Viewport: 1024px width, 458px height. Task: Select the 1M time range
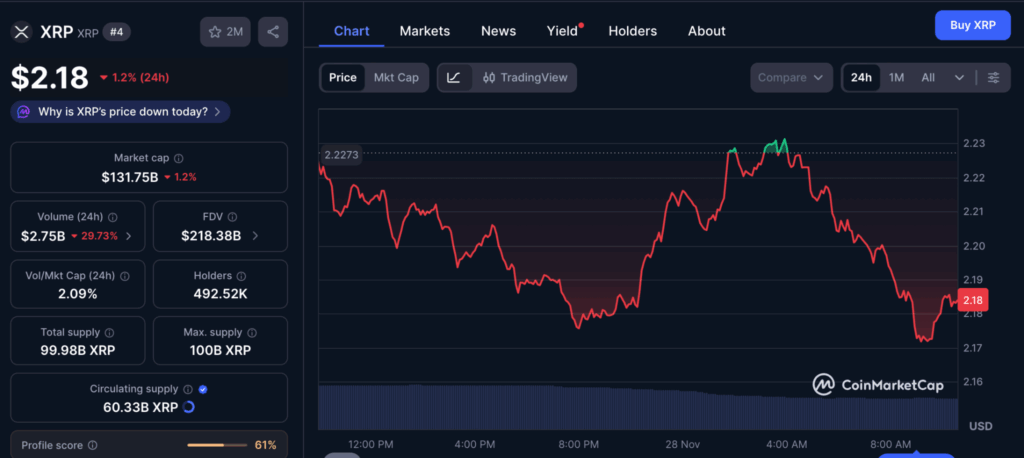point(896,78)
